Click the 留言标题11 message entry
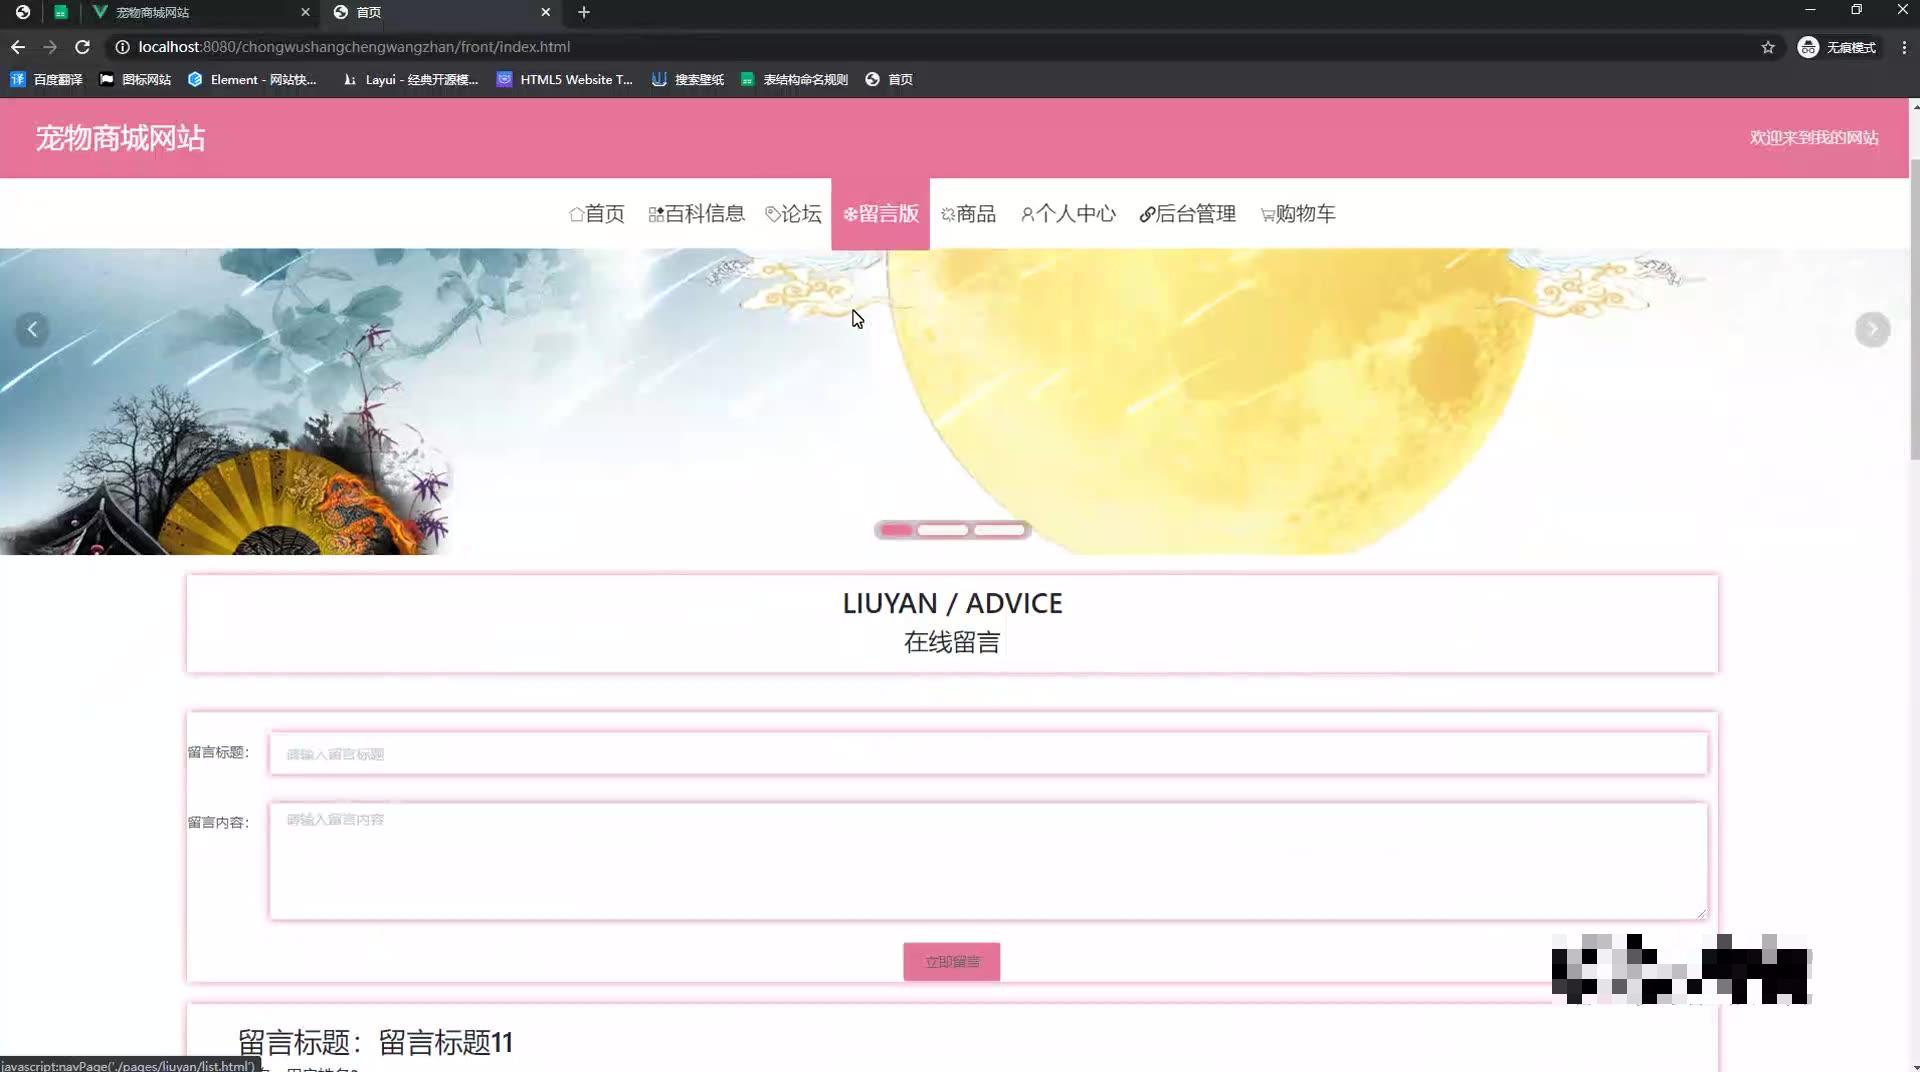Viewport: 1920px width, 1072px height. 375,1042
